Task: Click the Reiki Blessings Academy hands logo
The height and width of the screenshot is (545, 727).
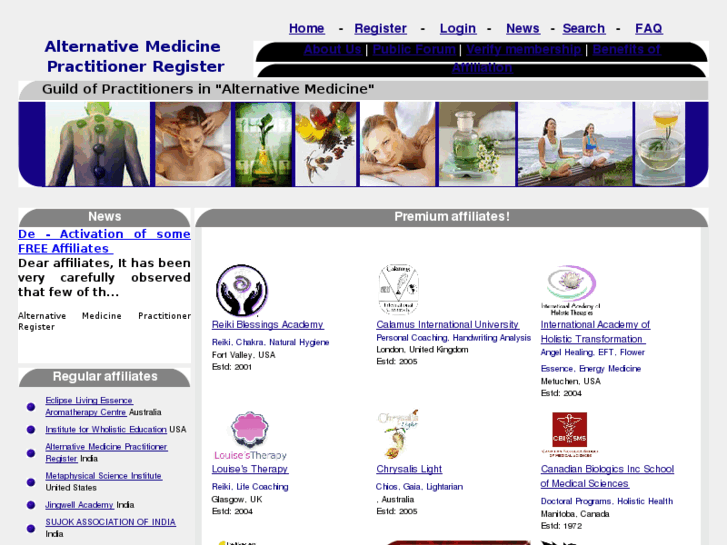Action: (x=242, y=290)
